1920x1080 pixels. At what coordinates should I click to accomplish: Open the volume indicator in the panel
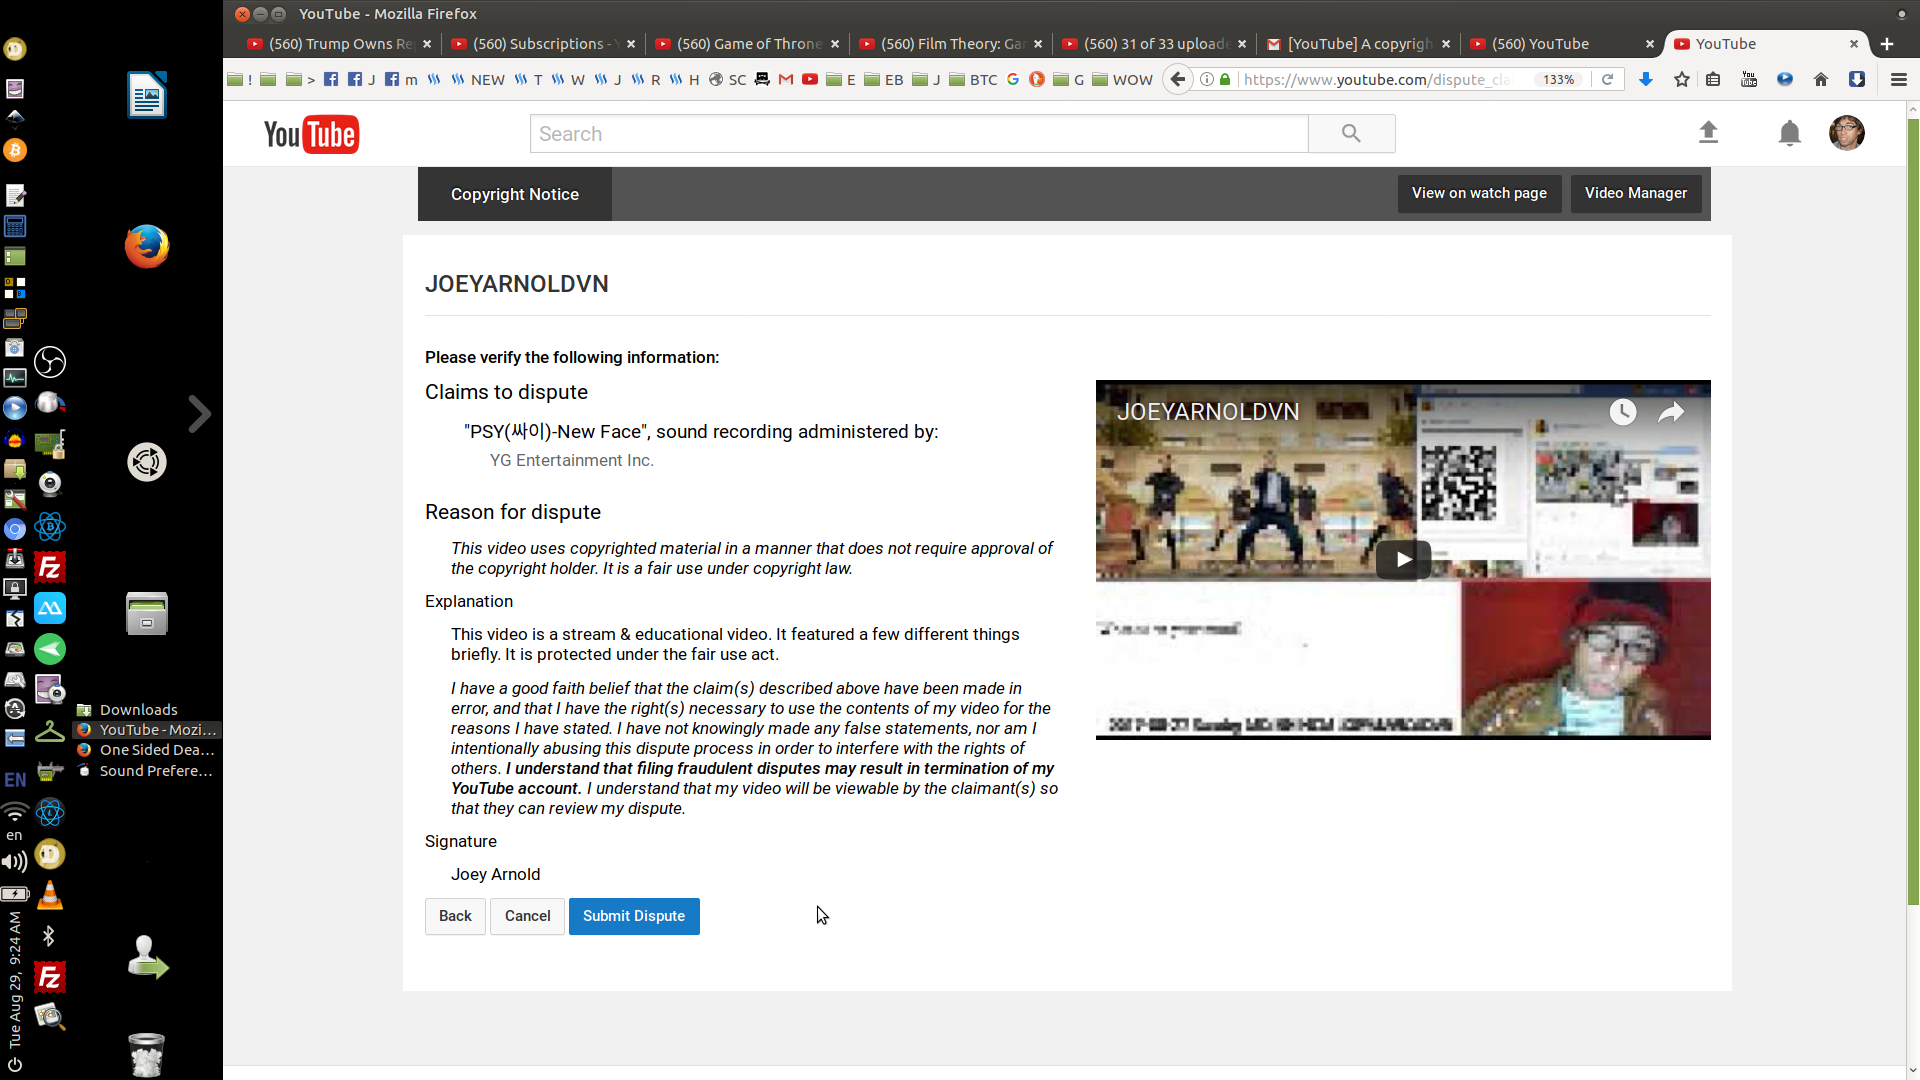point(14,862)
